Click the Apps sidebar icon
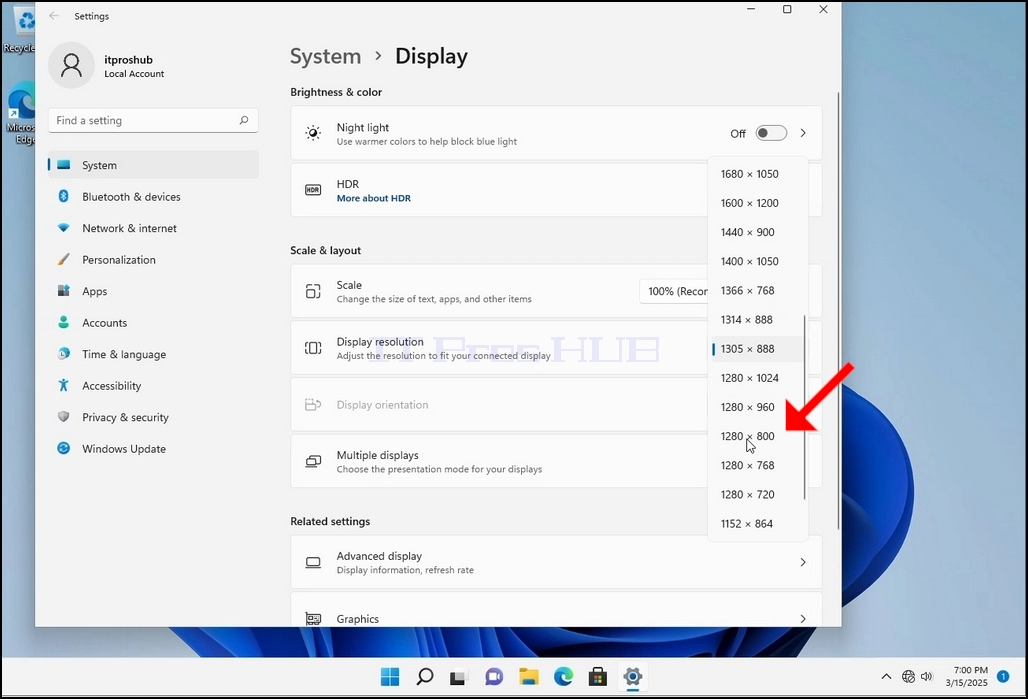 (64, 290)
